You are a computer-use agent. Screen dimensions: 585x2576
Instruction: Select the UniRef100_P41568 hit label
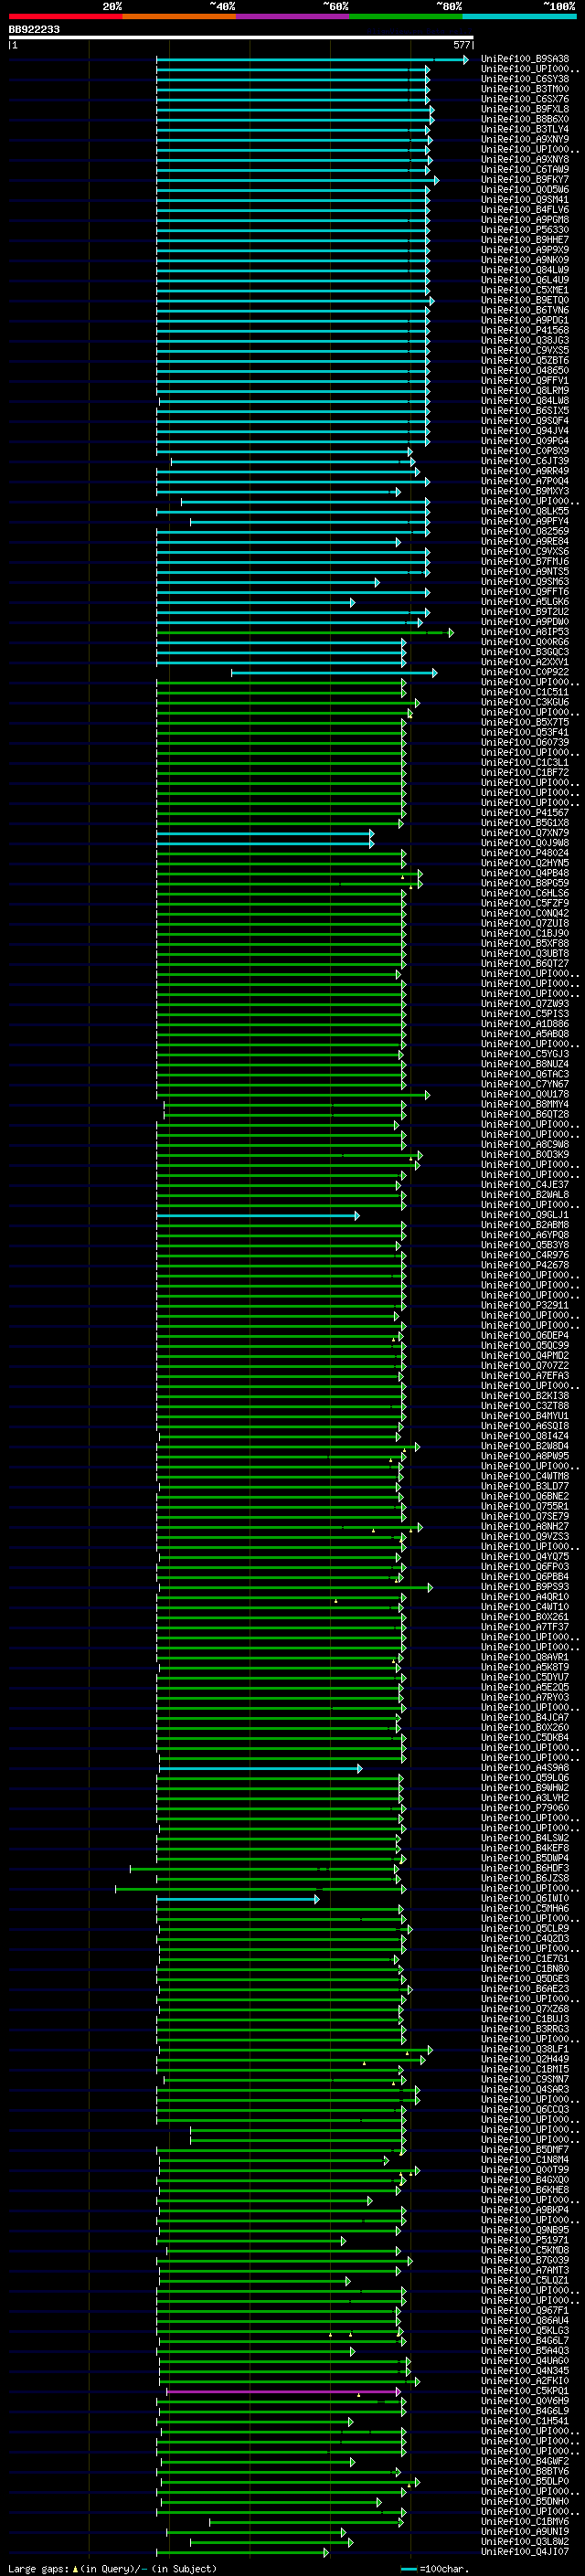(525, 330)
